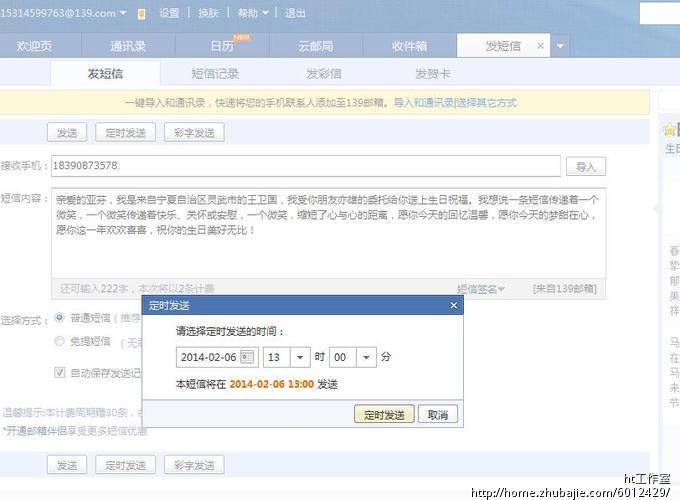The width and height of the screenshot is (680, 500).
Task: Click the top 发送 button
Action: click(67, 132)
